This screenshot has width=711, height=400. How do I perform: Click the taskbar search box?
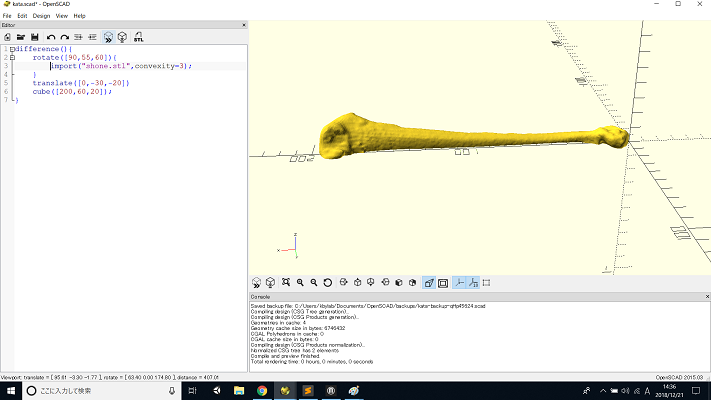coord(102,390)
